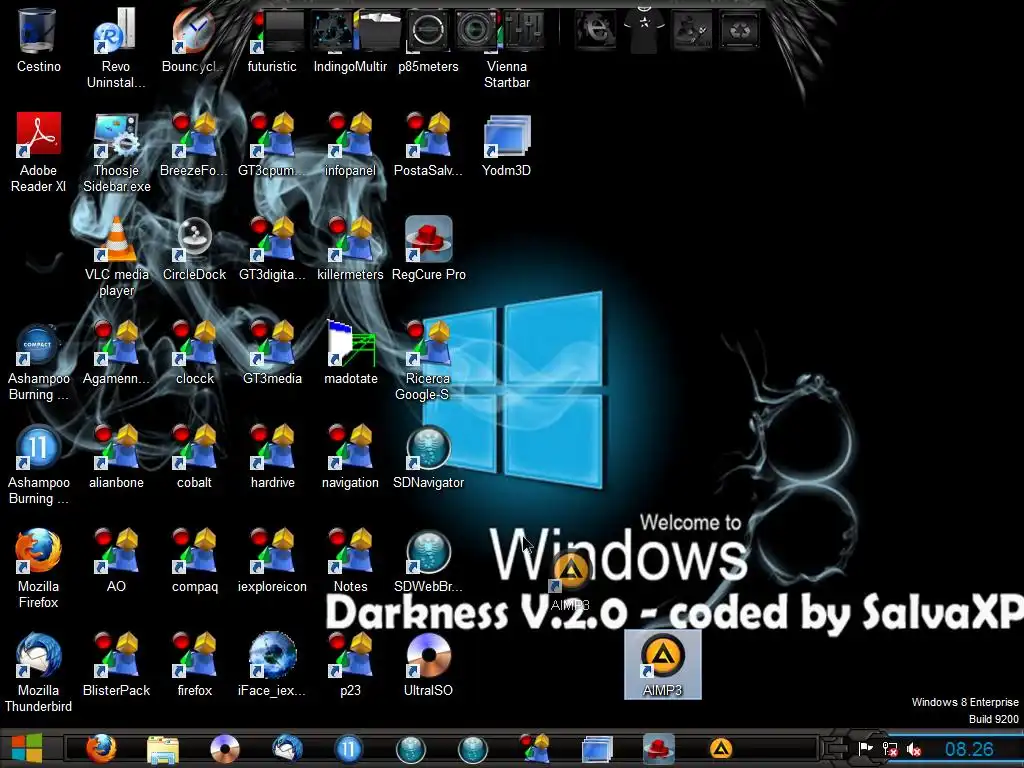Viewport: 1024px width, 768px height.
Task: Unmute the volume icon in system tray
Action: coord(914,750)
